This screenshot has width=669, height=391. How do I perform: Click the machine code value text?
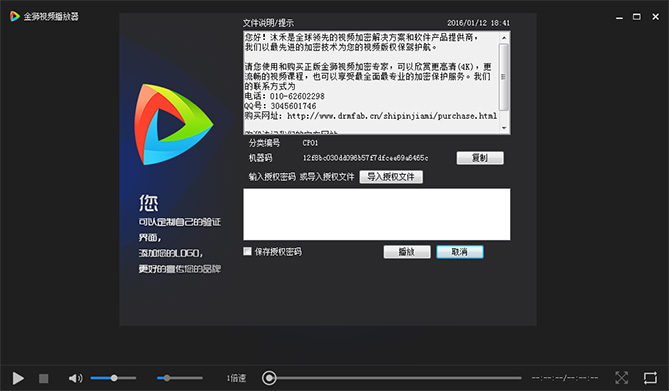(366, 158)
